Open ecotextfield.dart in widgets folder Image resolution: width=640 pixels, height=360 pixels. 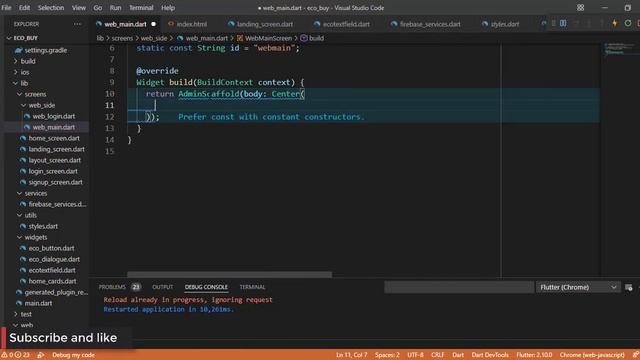pyautogui.click(x=52, y=271)
